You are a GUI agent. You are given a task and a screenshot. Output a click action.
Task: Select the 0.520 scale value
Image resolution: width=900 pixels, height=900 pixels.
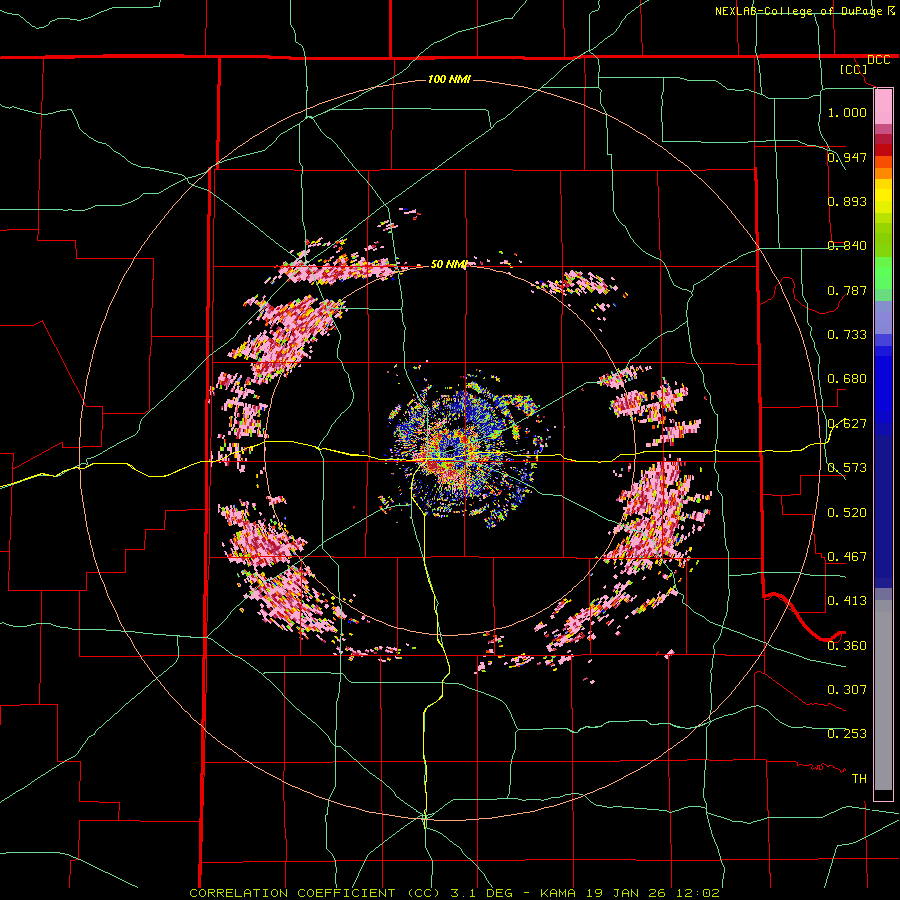tap(847, 513)
